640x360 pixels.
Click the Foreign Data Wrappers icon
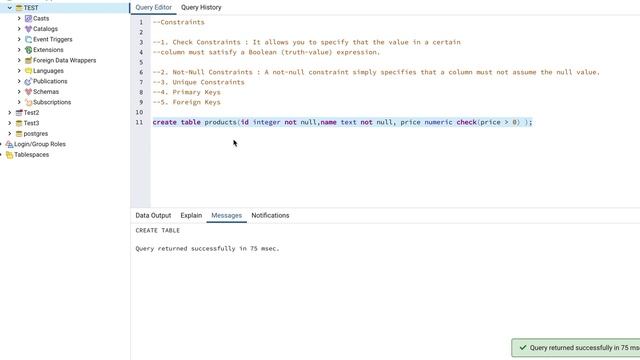point(28,60)
